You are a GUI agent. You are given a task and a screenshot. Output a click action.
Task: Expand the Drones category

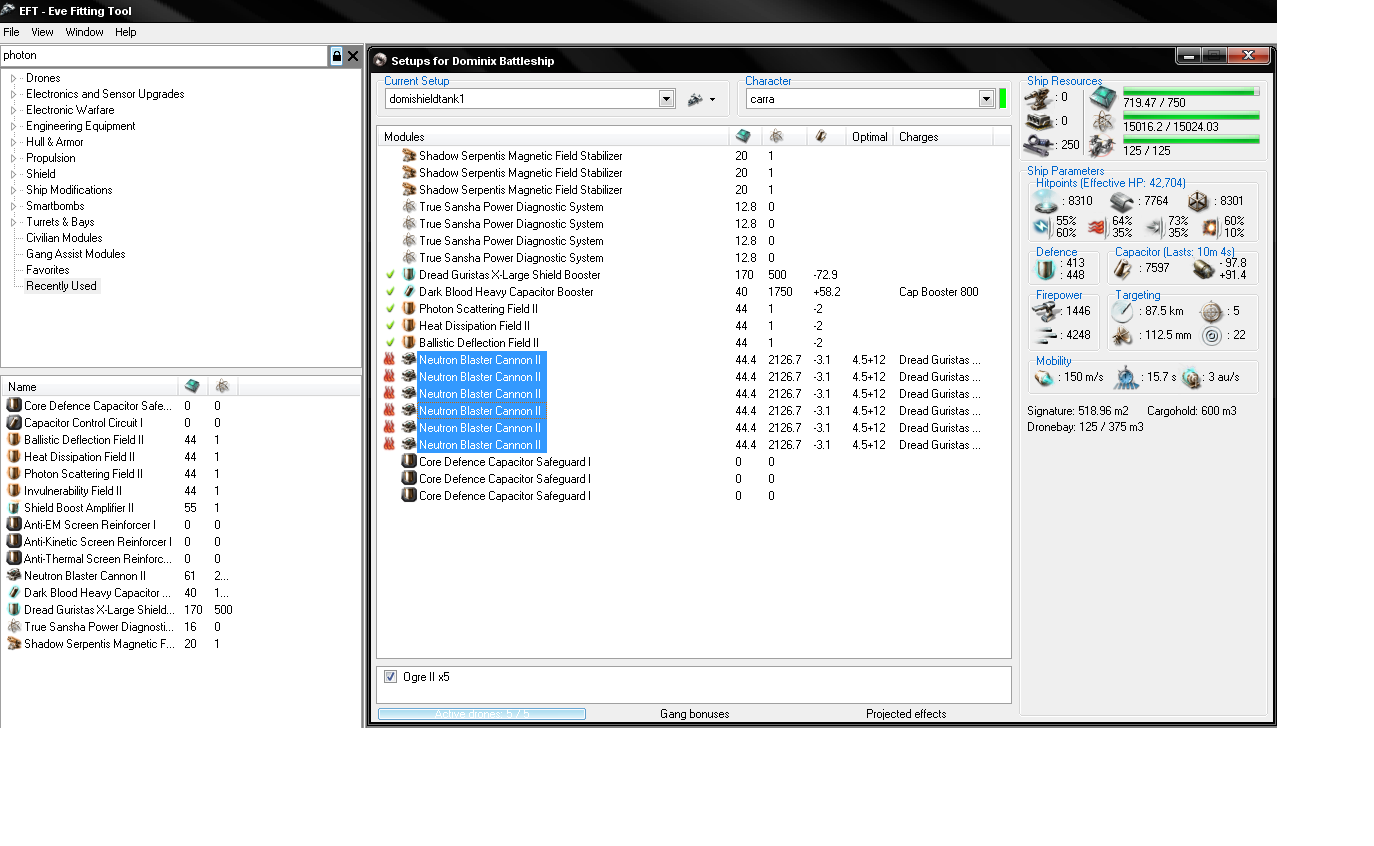(x=14, y=78)
